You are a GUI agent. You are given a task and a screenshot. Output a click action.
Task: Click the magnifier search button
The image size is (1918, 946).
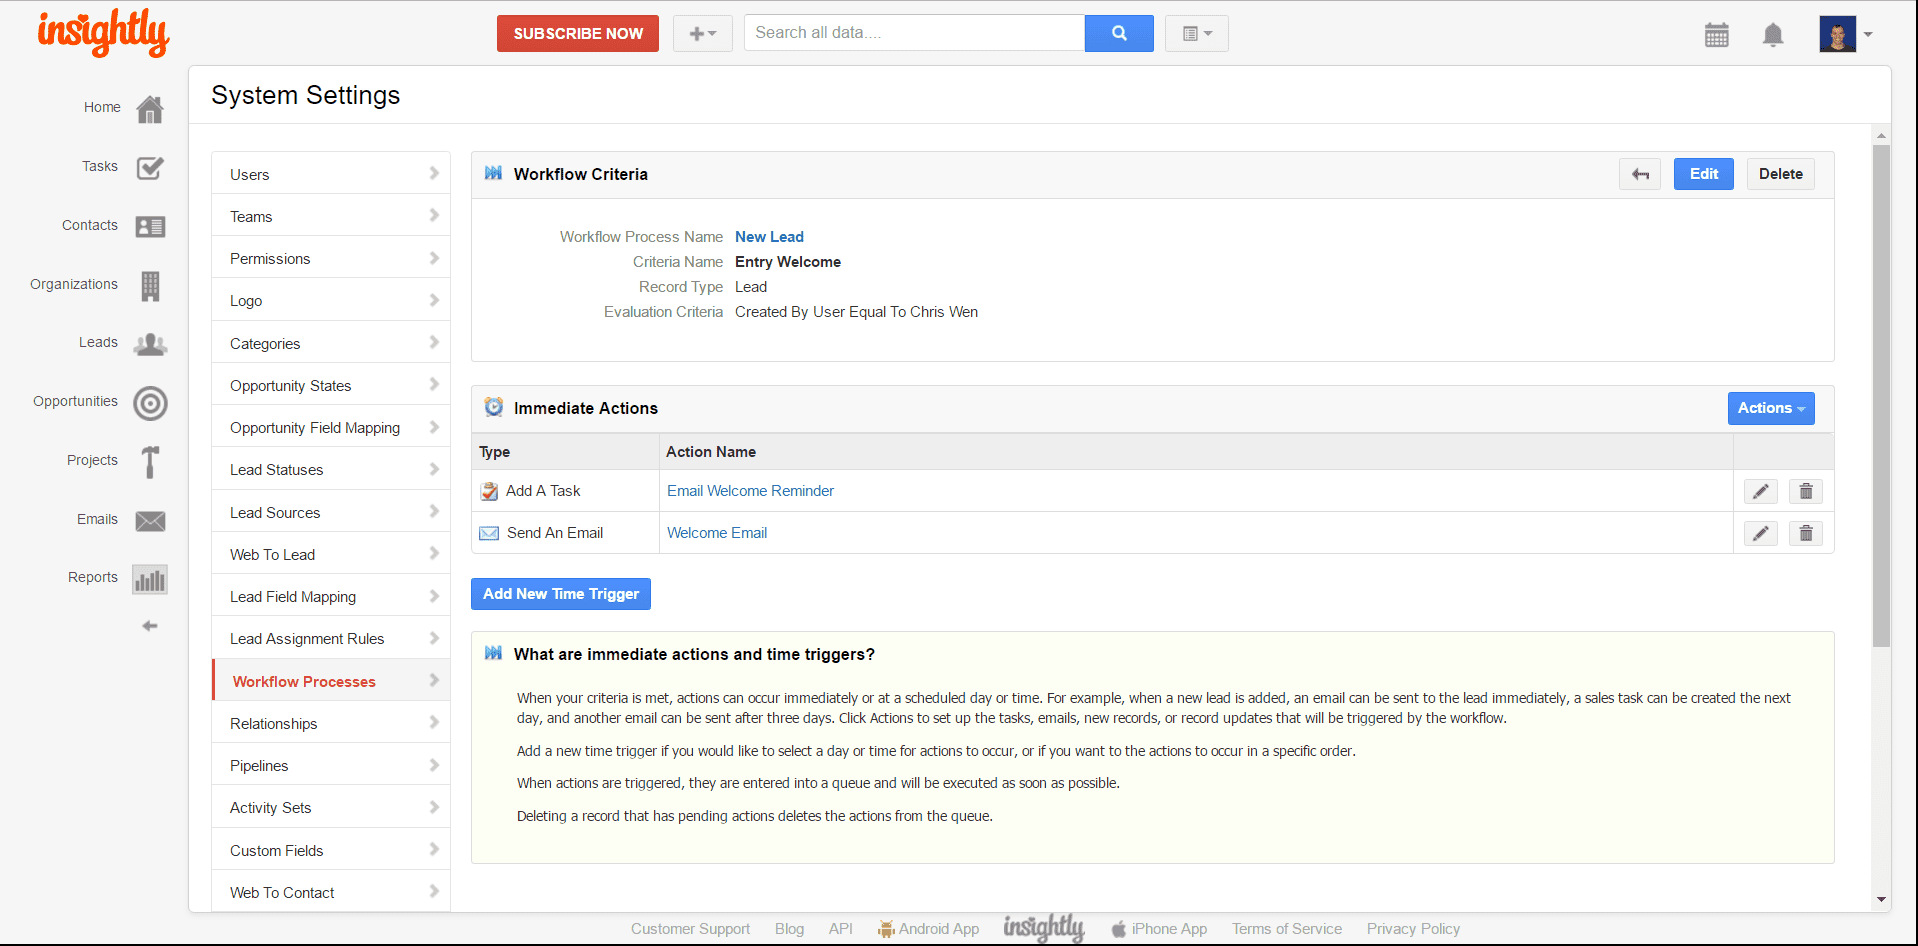pos(1119,33)
